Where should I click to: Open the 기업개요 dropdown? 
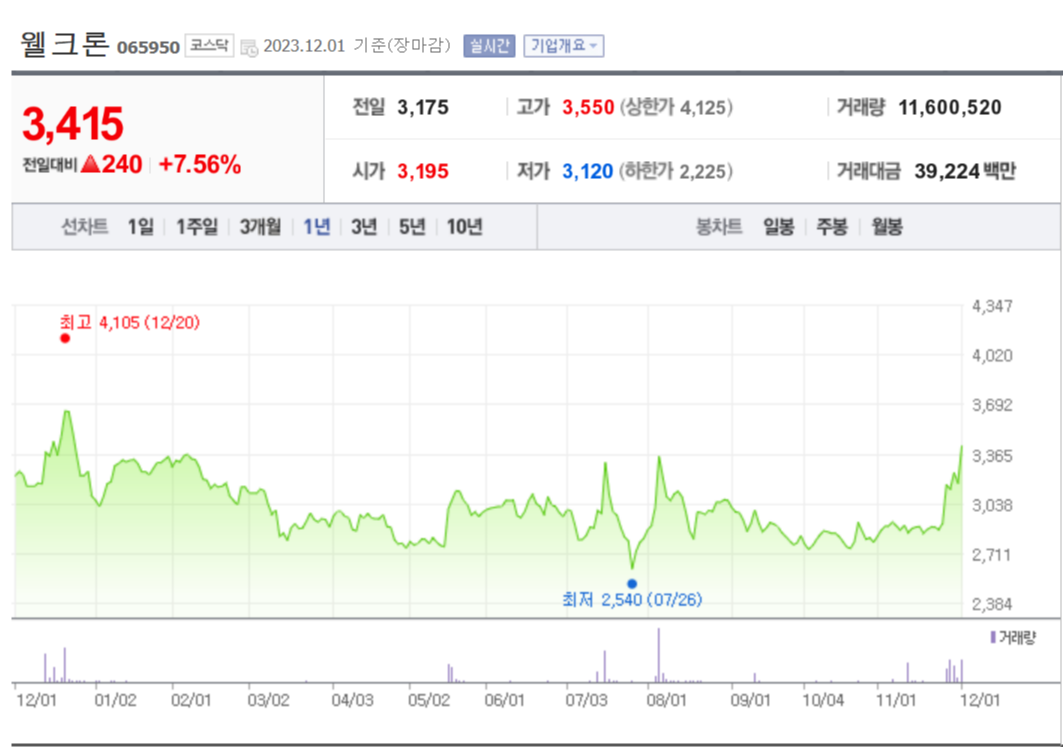pos(563,46)
